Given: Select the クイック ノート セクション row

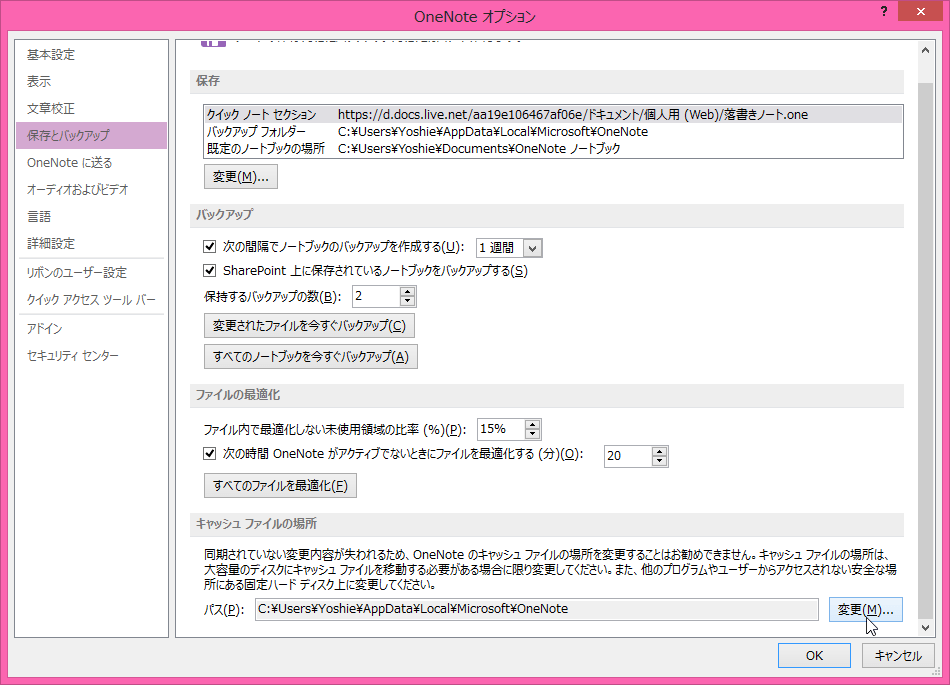Looking at the screenshot, I should [553, 114].
